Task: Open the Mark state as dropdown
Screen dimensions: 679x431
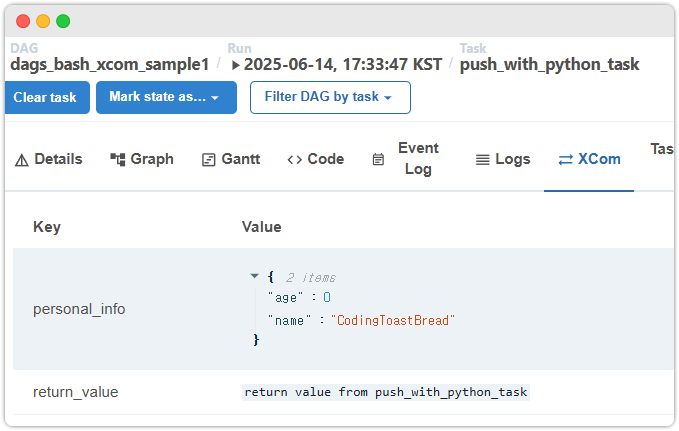Action: point(166,97)
